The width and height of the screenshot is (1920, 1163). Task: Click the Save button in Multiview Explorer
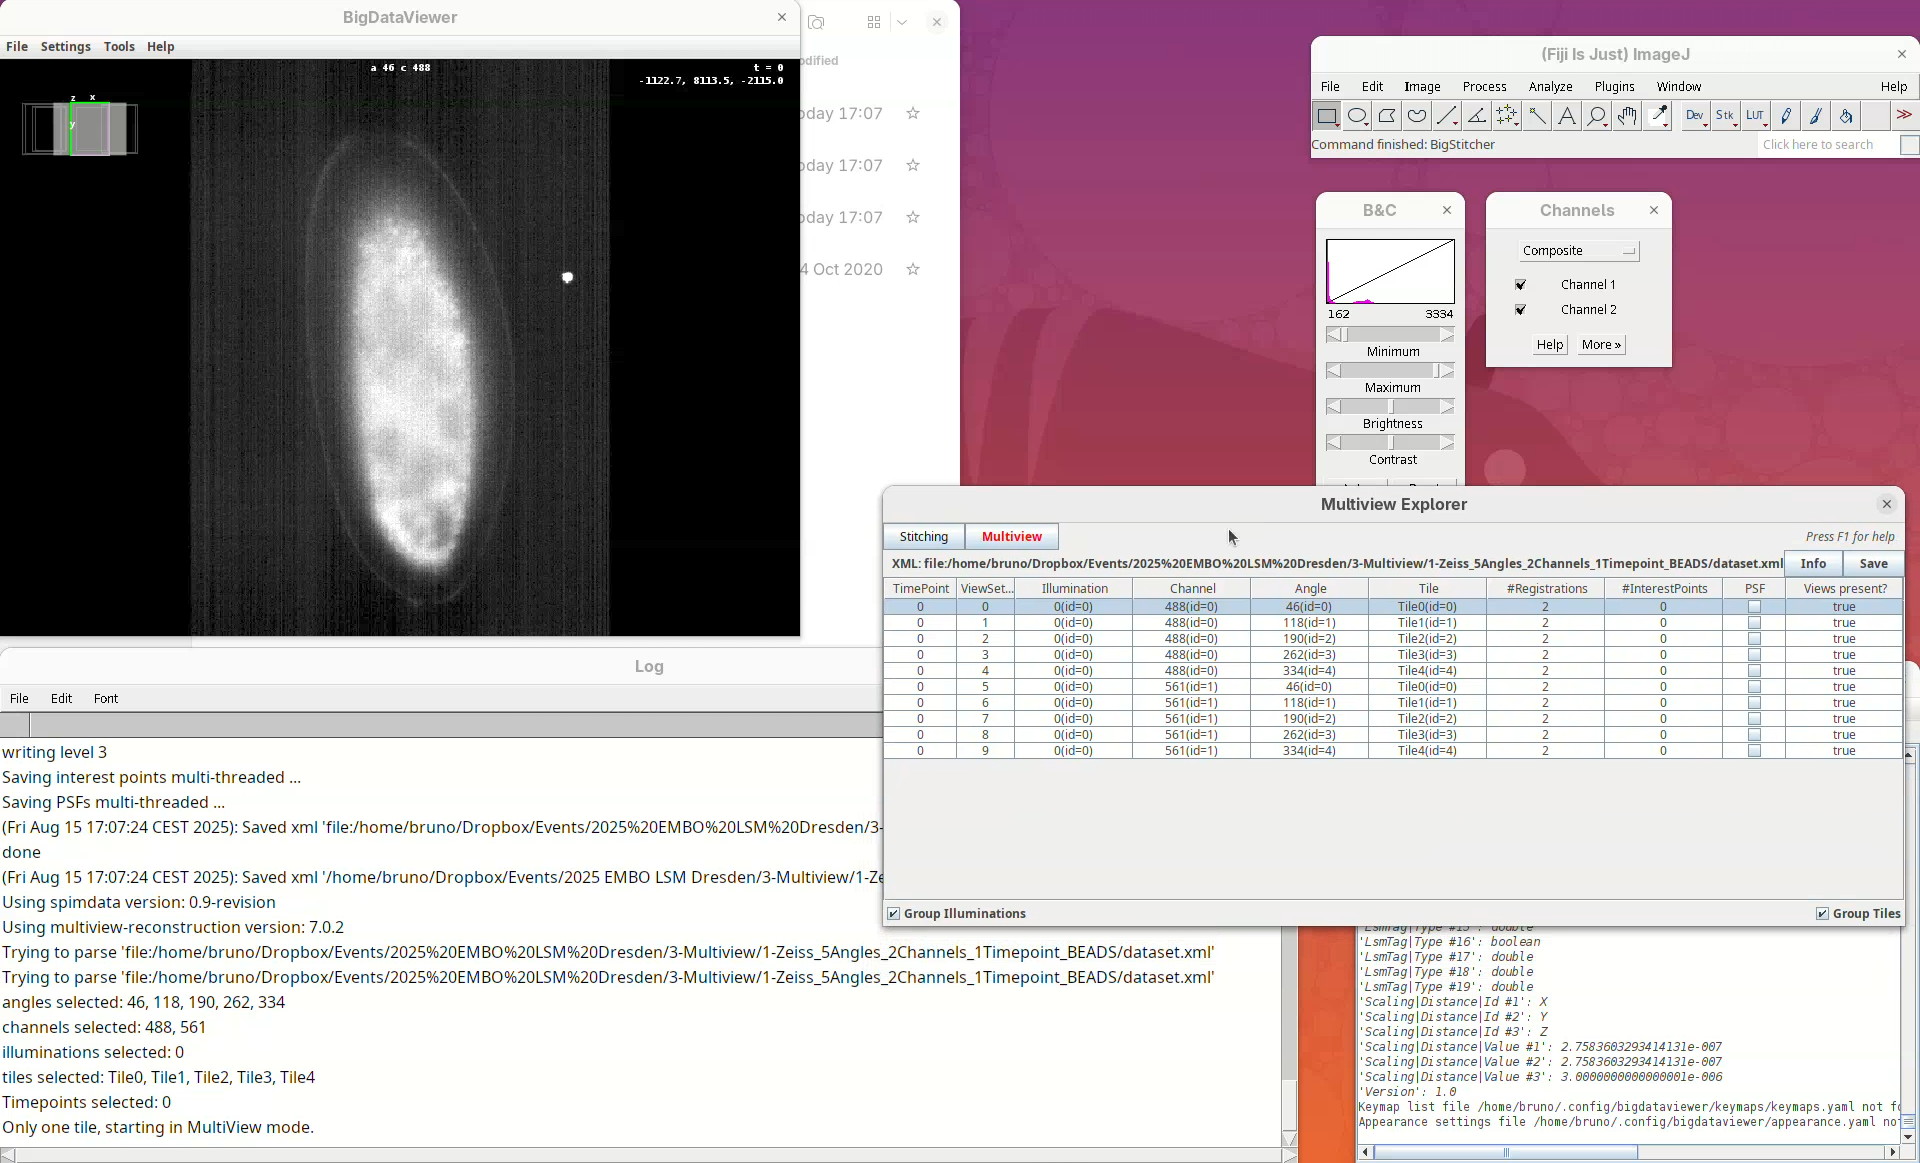pyautogui.click(x=1873, y=564)
